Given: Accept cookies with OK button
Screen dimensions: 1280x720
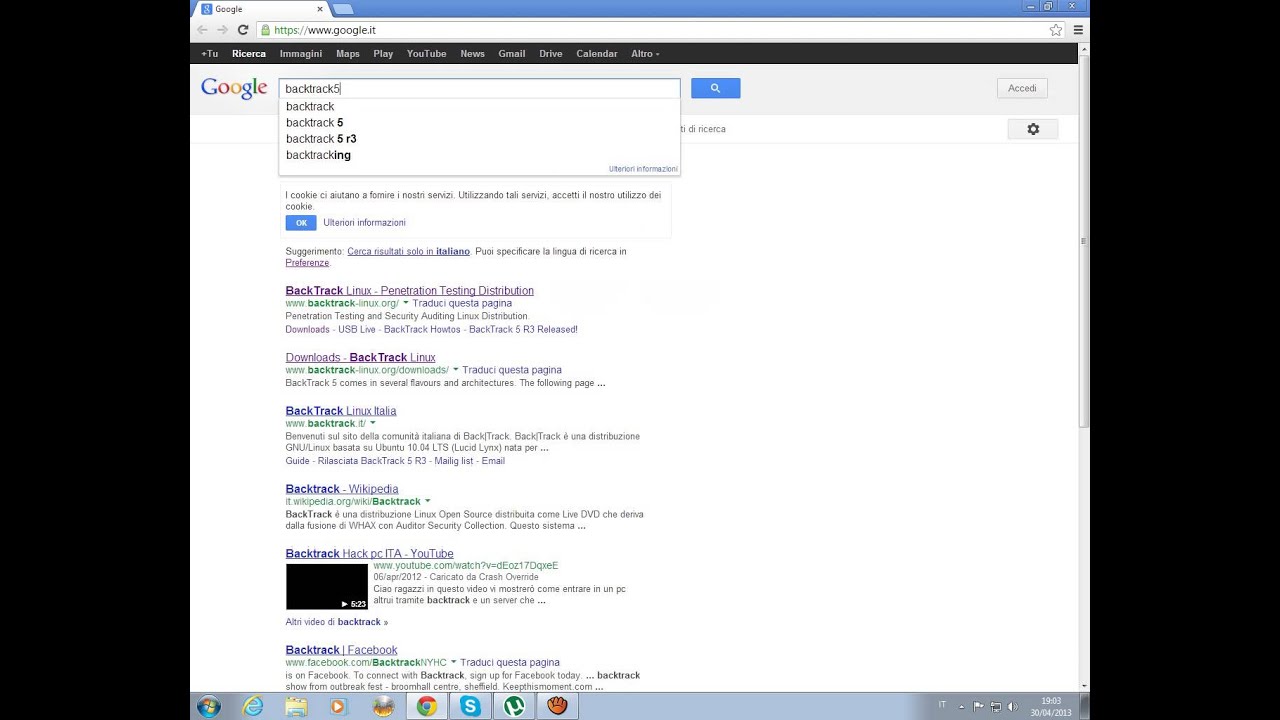Looking at the screenshot, I should click(301, 223).
